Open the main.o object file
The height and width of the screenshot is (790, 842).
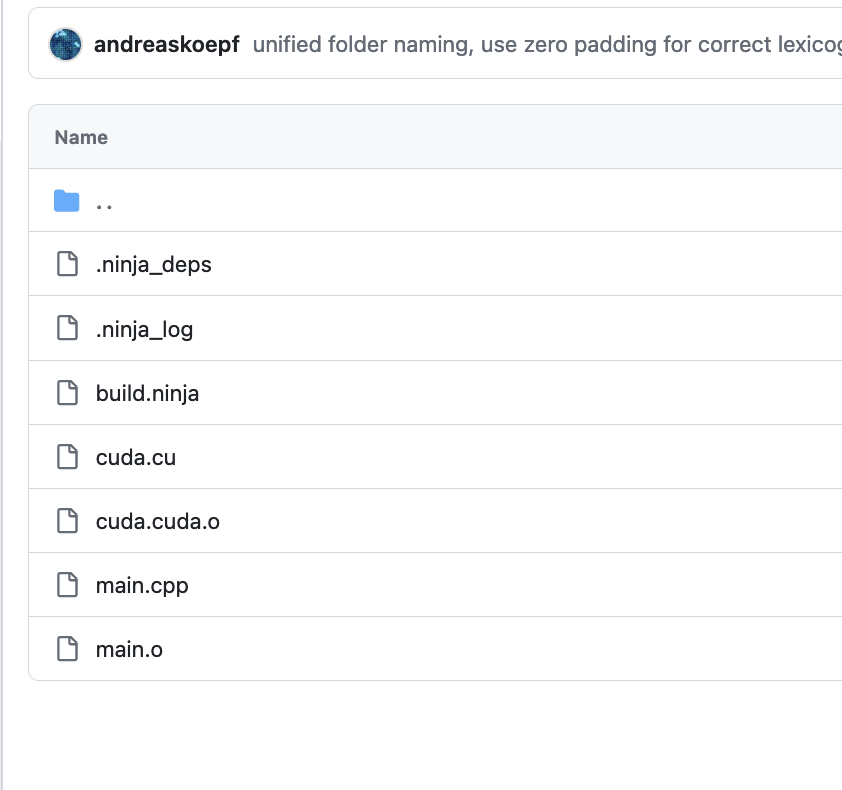(x=129, y=650)
